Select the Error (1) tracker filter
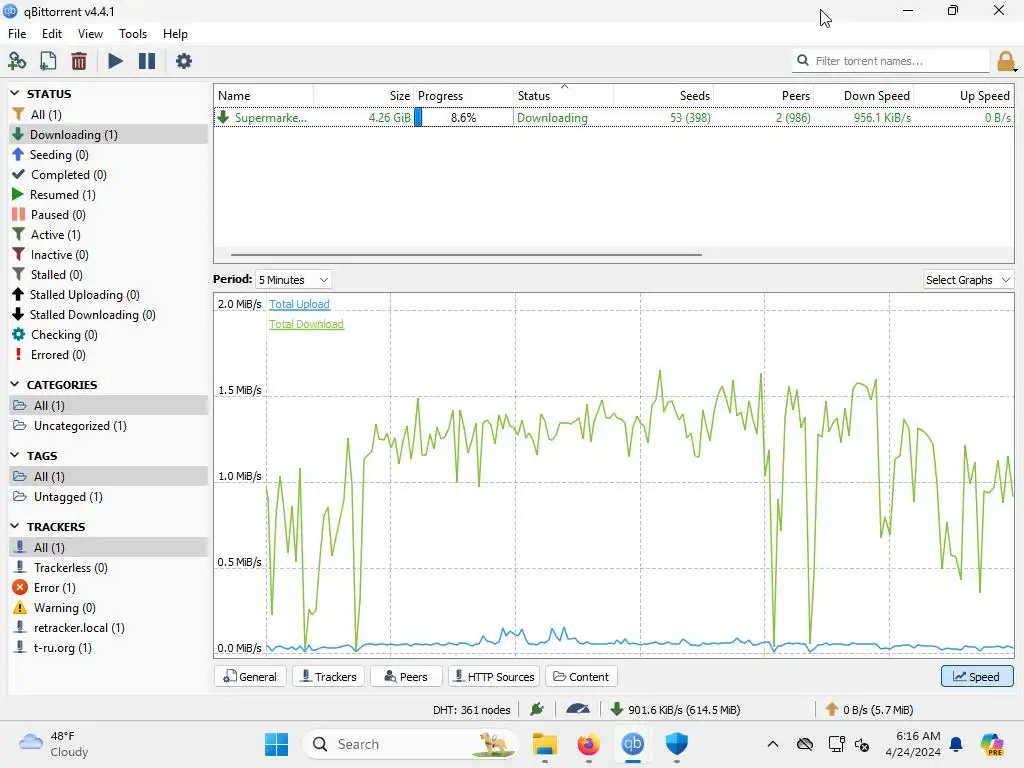The image size is (1024, 768). (108, 588)
